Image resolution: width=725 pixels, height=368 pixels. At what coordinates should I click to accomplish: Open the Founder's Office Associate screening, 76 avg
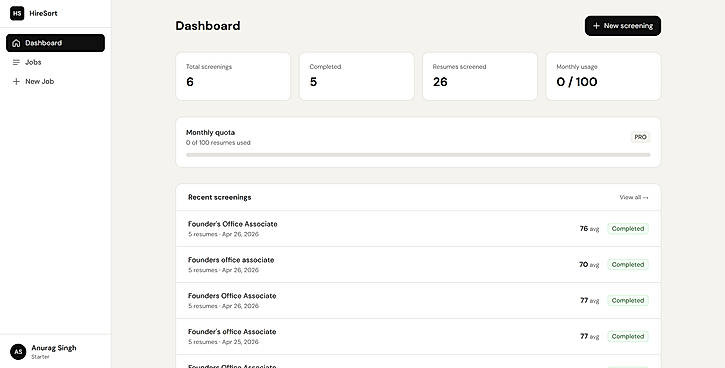tap(418, 229)
